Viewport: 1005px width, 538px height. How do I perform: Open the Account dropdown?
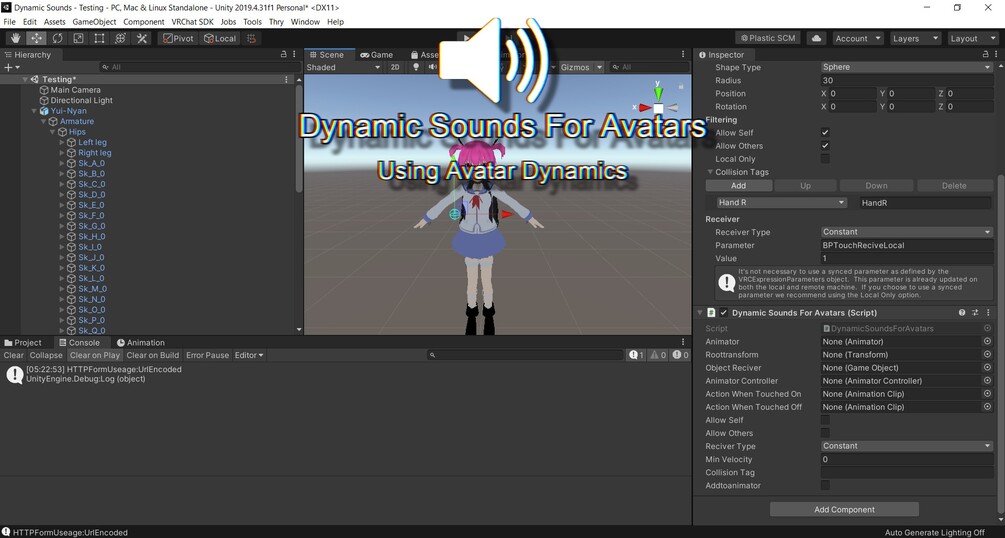[858, 38]
